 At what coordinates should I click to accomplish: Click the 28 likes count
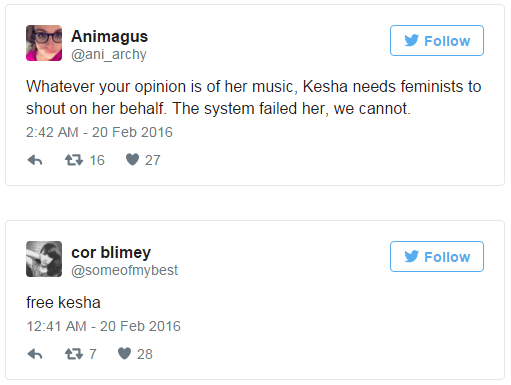(x=145, y=354)
